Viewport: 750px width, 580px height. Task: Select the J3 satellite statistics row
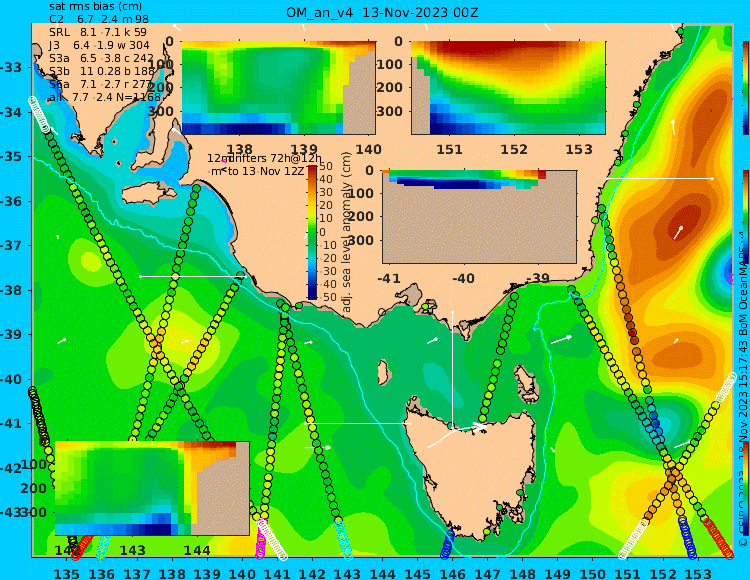(99, 45)
